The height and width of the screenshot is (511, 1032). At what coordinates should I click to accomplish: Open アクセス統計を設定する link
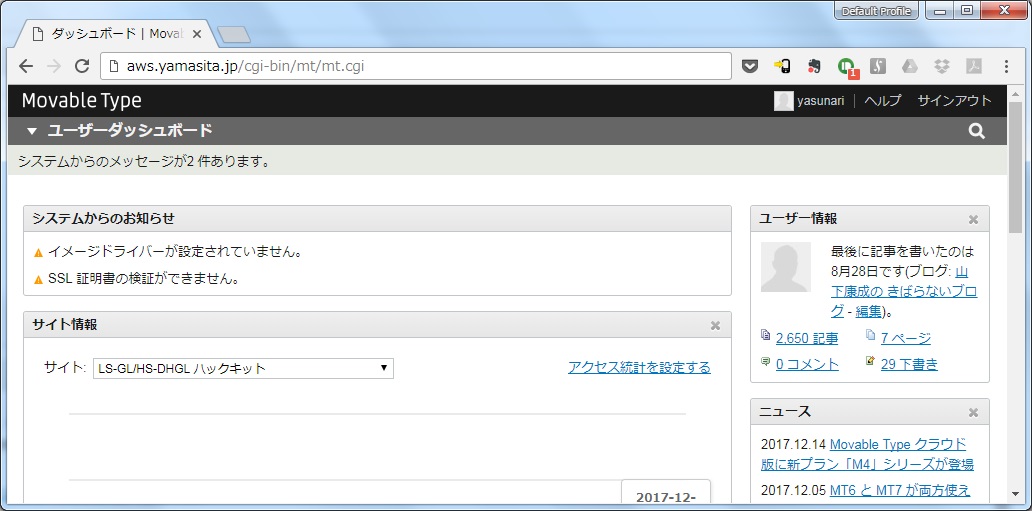(x=639, y=367)
